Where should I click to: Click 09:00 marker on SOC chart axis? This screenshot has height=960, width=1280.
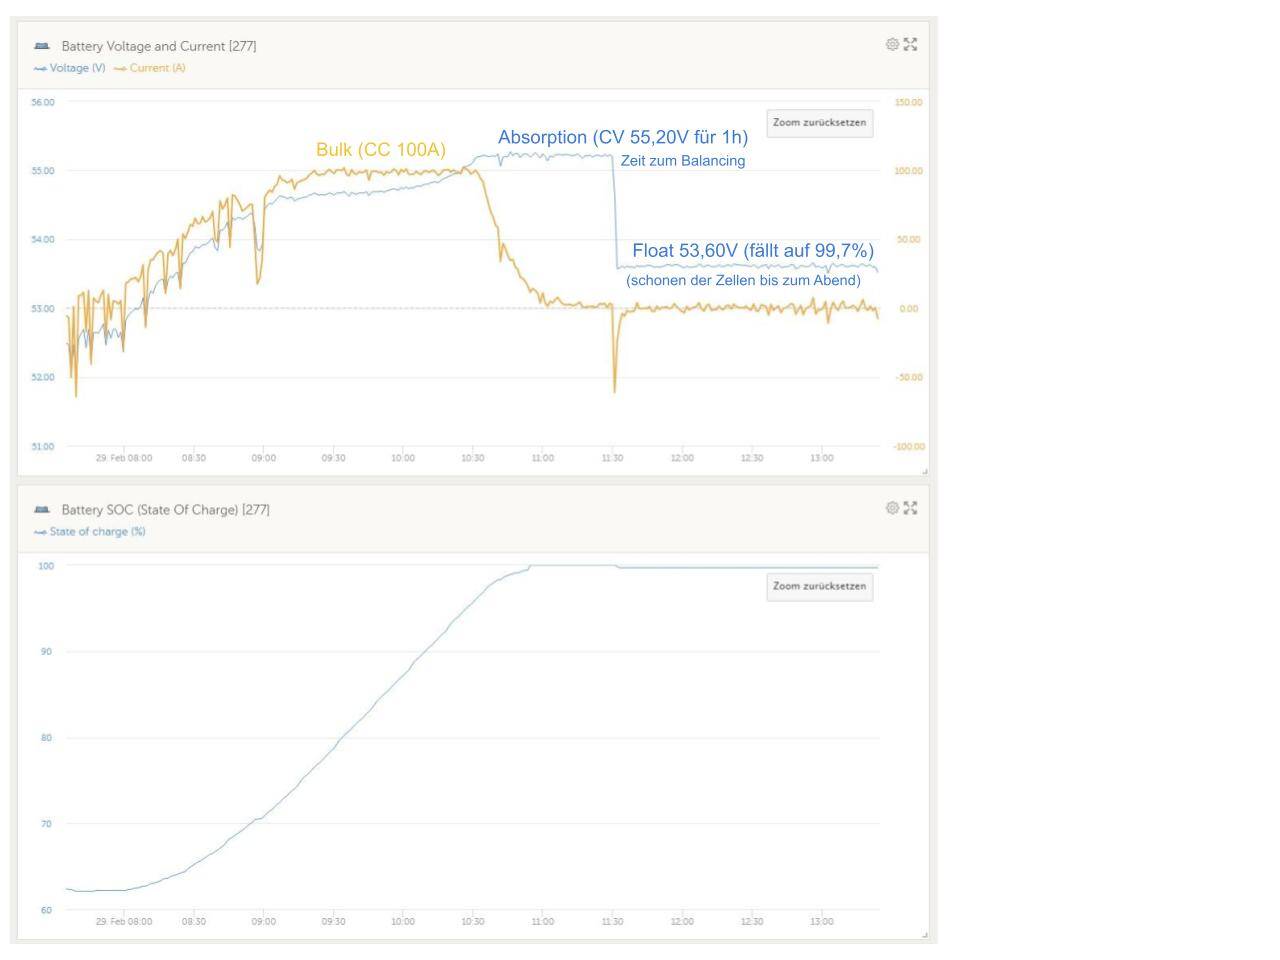263,922
